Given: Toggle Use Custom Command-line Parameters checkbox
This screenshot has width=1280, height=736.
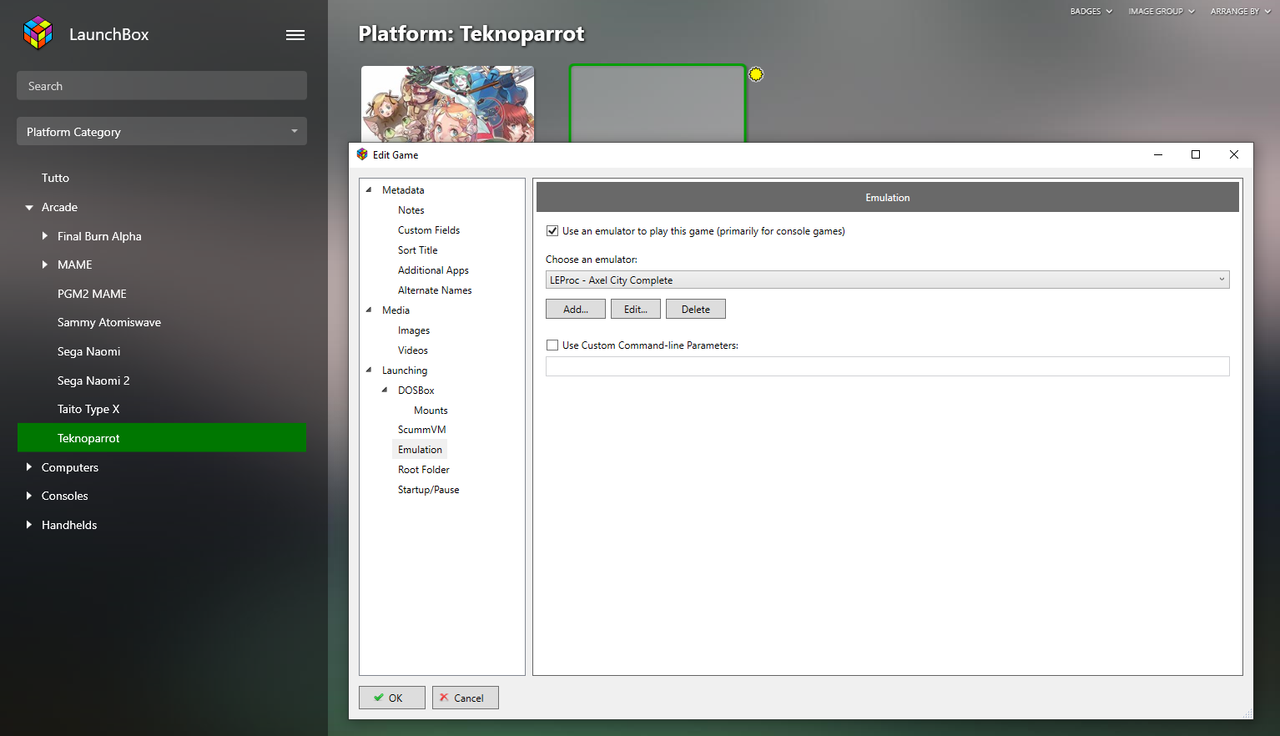Looking at the screenshot, I should (x=552, y=345).
